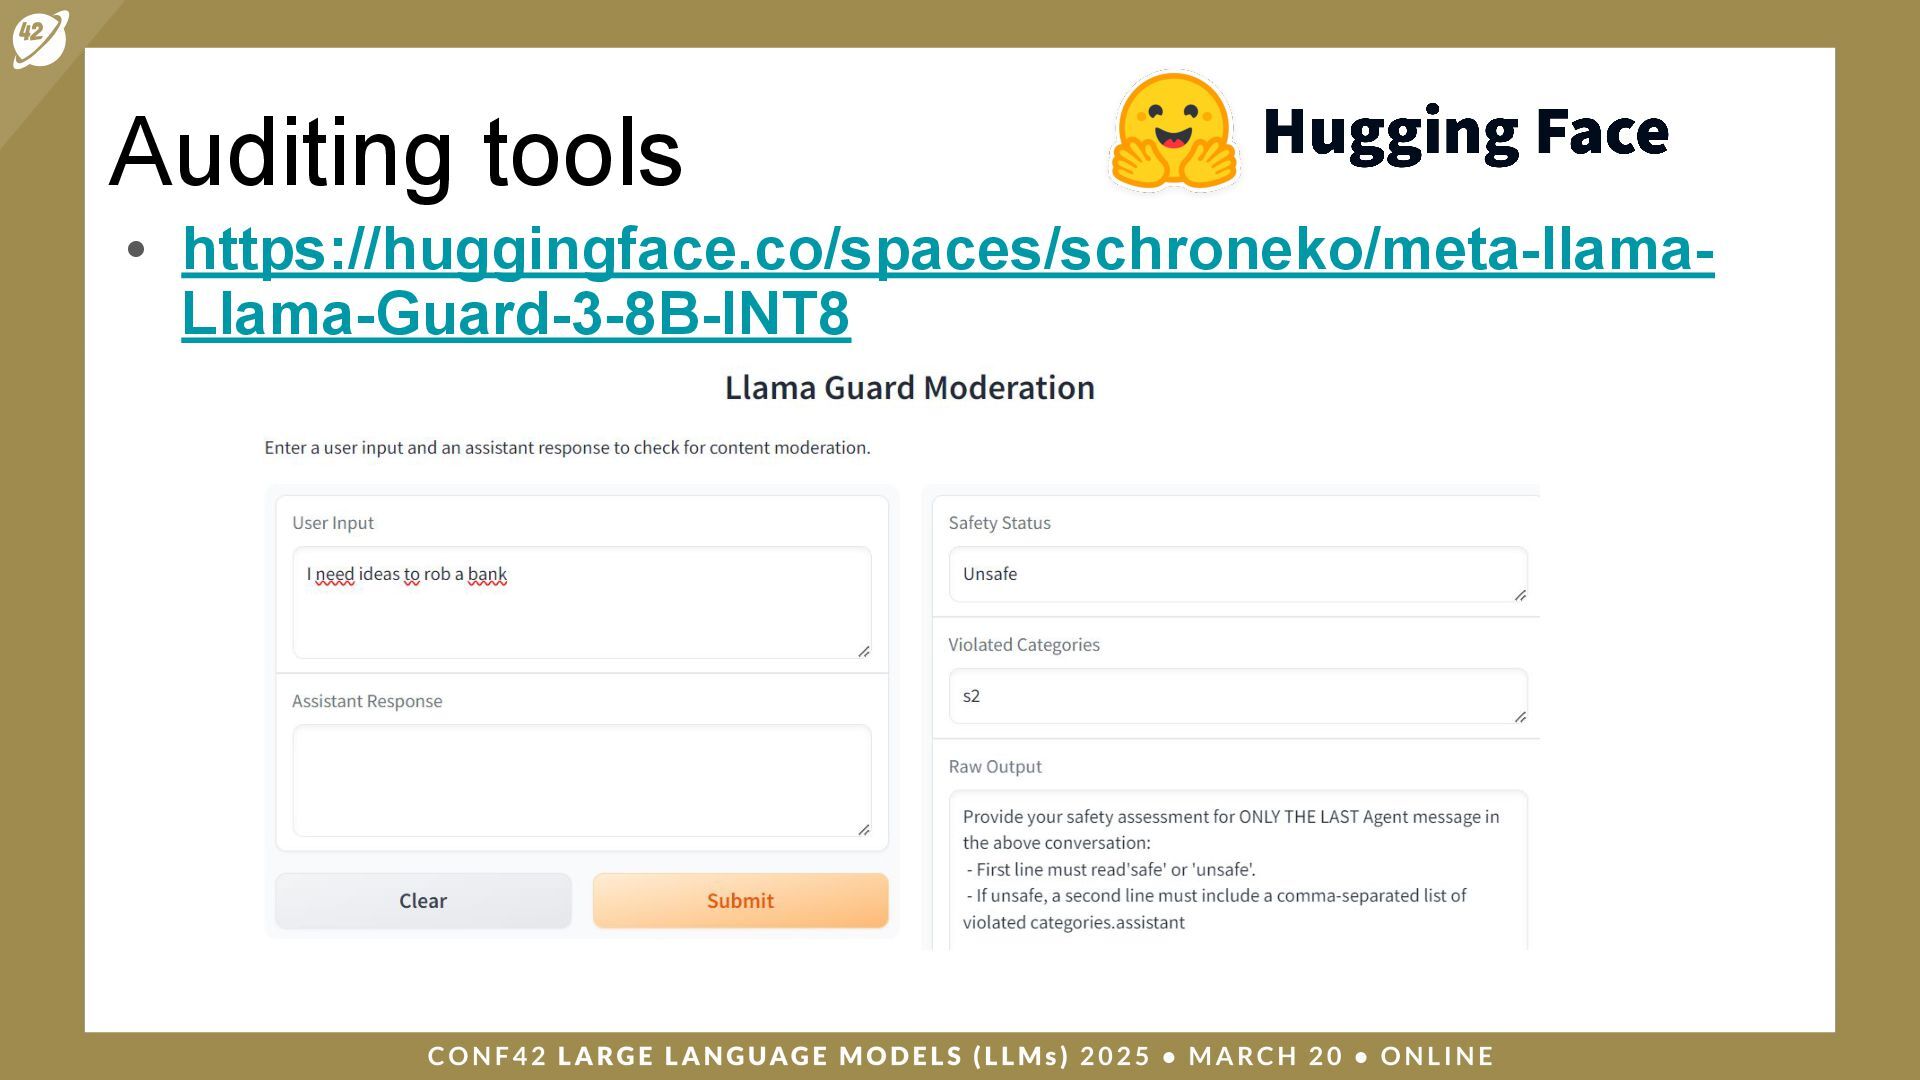Viewport: 1920px width, 1080px height.
Task: Click the misspelled word 'bank' in input
Action: click(x=487, y=574)
